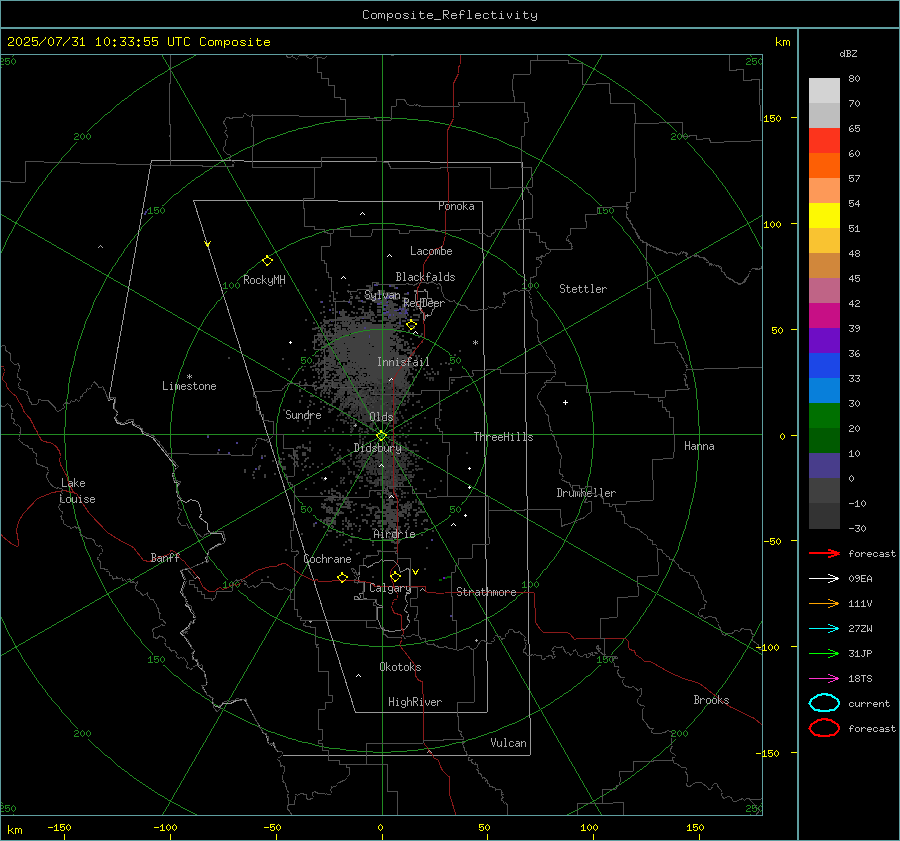The height and width of the screenshot is (841, 900).
Task: Click the Composite_Reflectivity title
Action: pyautogui.click(x=450, y=15)
